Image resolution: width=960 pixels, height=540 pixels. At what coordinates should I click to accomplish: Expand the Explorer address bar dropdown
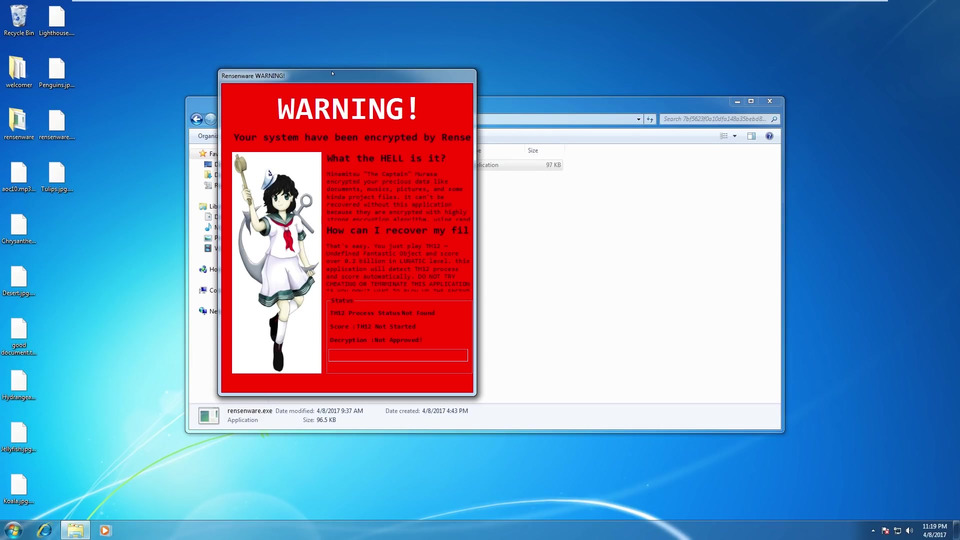point(639,119)
